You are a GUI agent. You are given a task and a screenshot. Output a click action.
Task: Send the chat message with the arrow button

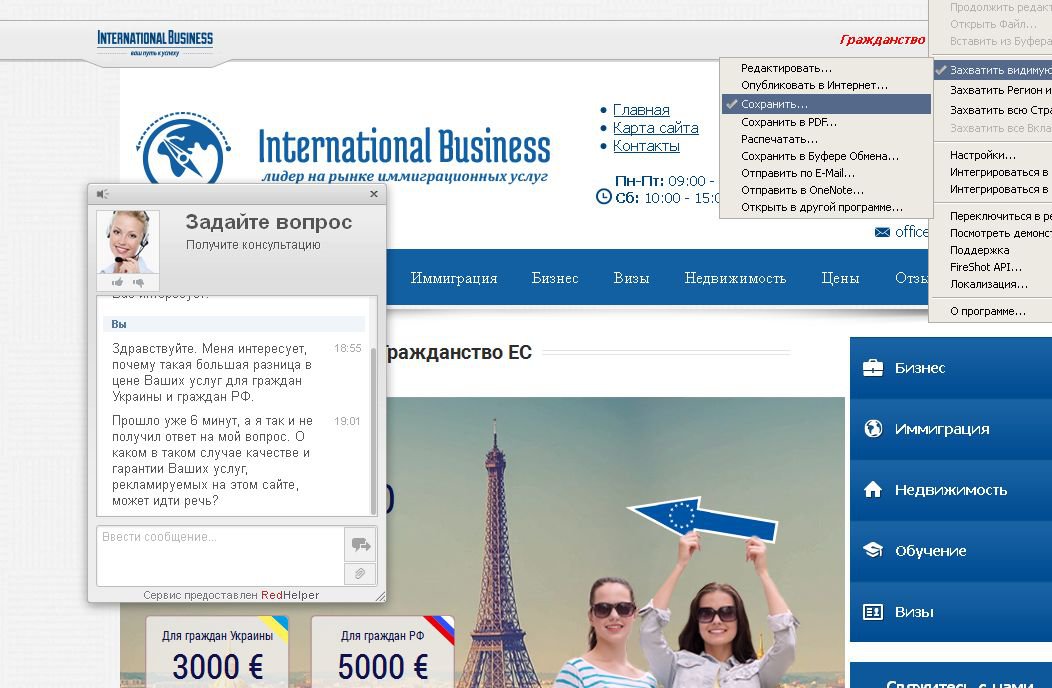[x=360, y=545]
